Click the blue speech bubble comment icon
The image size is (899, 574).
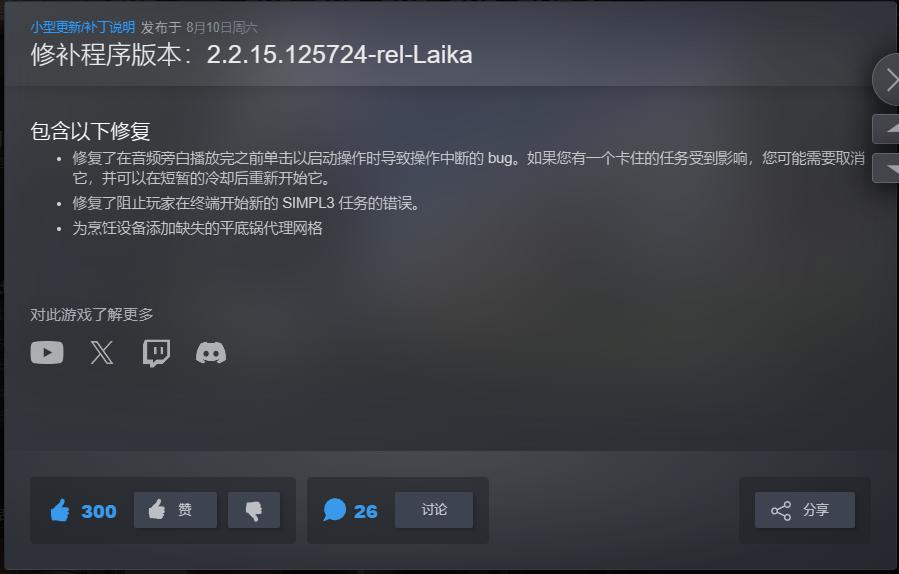point(335,510)
